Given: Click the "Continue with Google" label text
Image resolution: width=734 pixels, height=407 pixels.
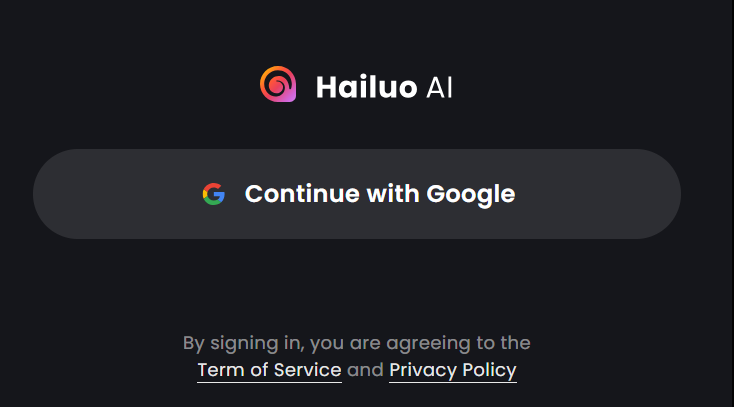Looking at the screenshot, I should [380, 194].
